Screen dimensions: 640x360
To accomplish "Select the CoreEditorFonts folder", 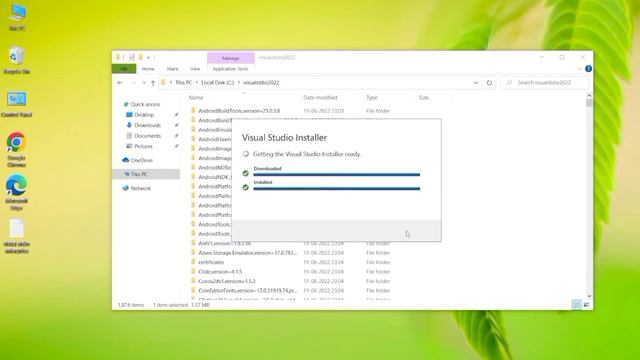I will pyautogui.click(x=247, y=291).
